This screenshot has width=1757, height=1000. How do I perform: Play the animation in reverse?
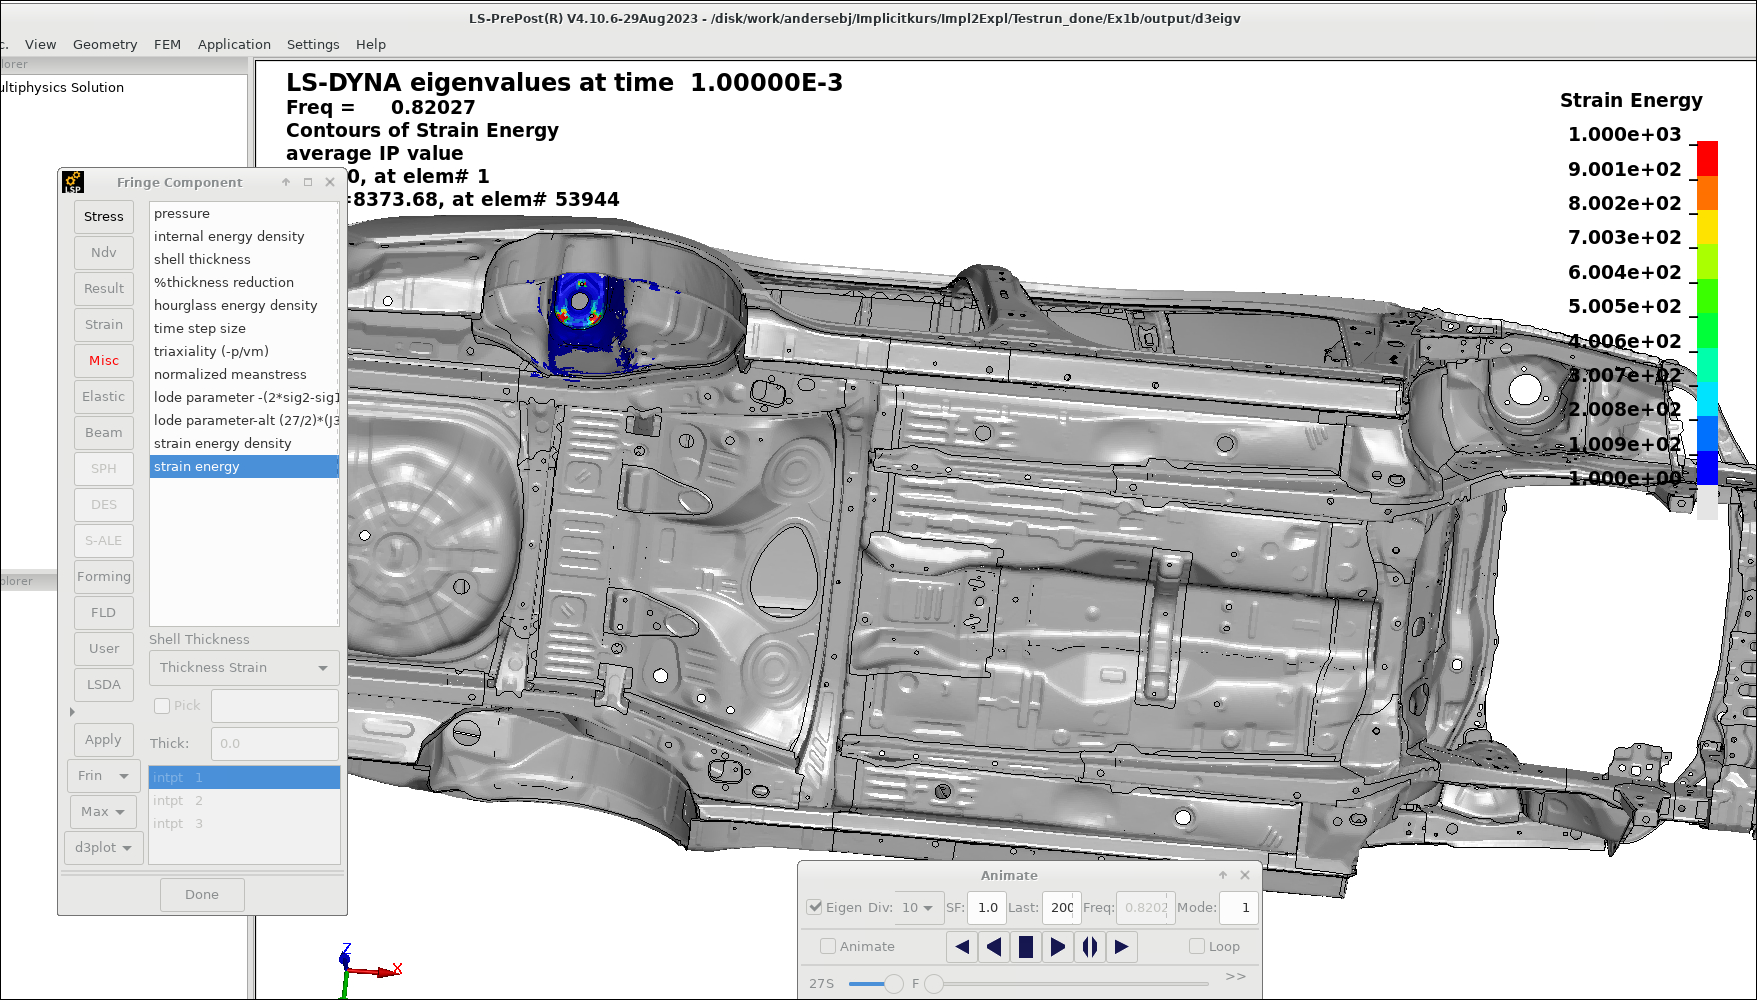tap(993, 947)
